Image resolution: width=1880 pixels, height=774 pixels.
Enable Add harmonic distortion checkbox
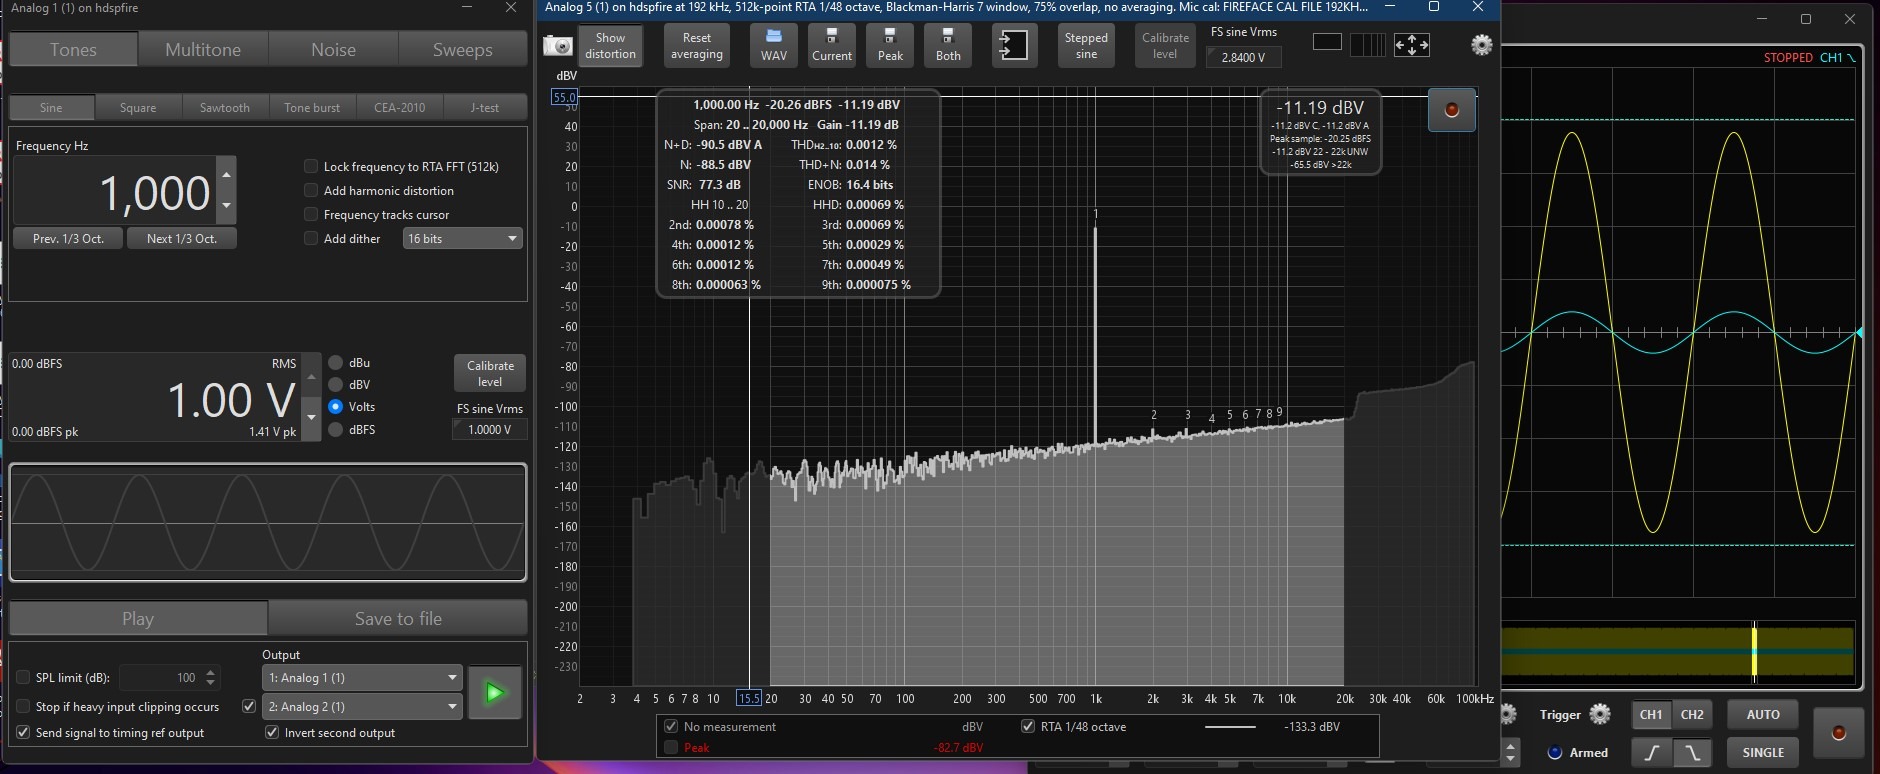[x=311, y=191]
